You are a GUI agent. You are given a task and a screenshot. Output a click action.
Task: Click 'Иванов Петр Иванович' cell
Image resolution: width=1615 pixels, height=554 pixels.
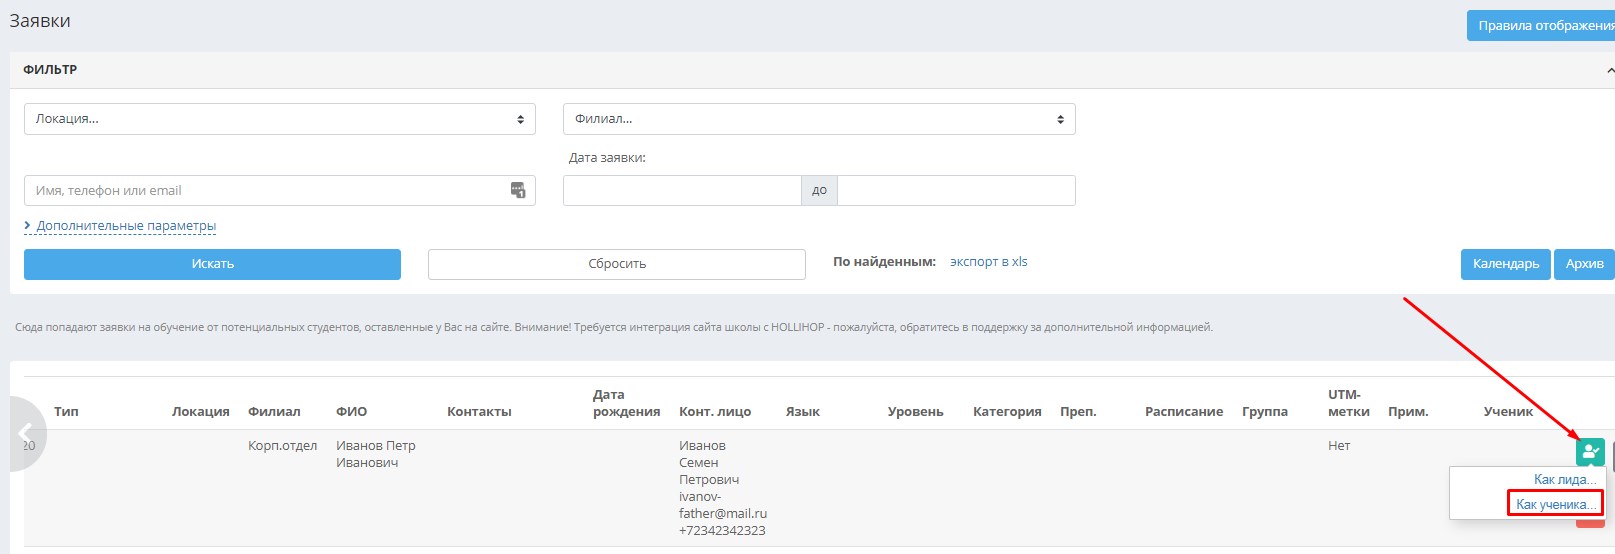coord(376,454)
